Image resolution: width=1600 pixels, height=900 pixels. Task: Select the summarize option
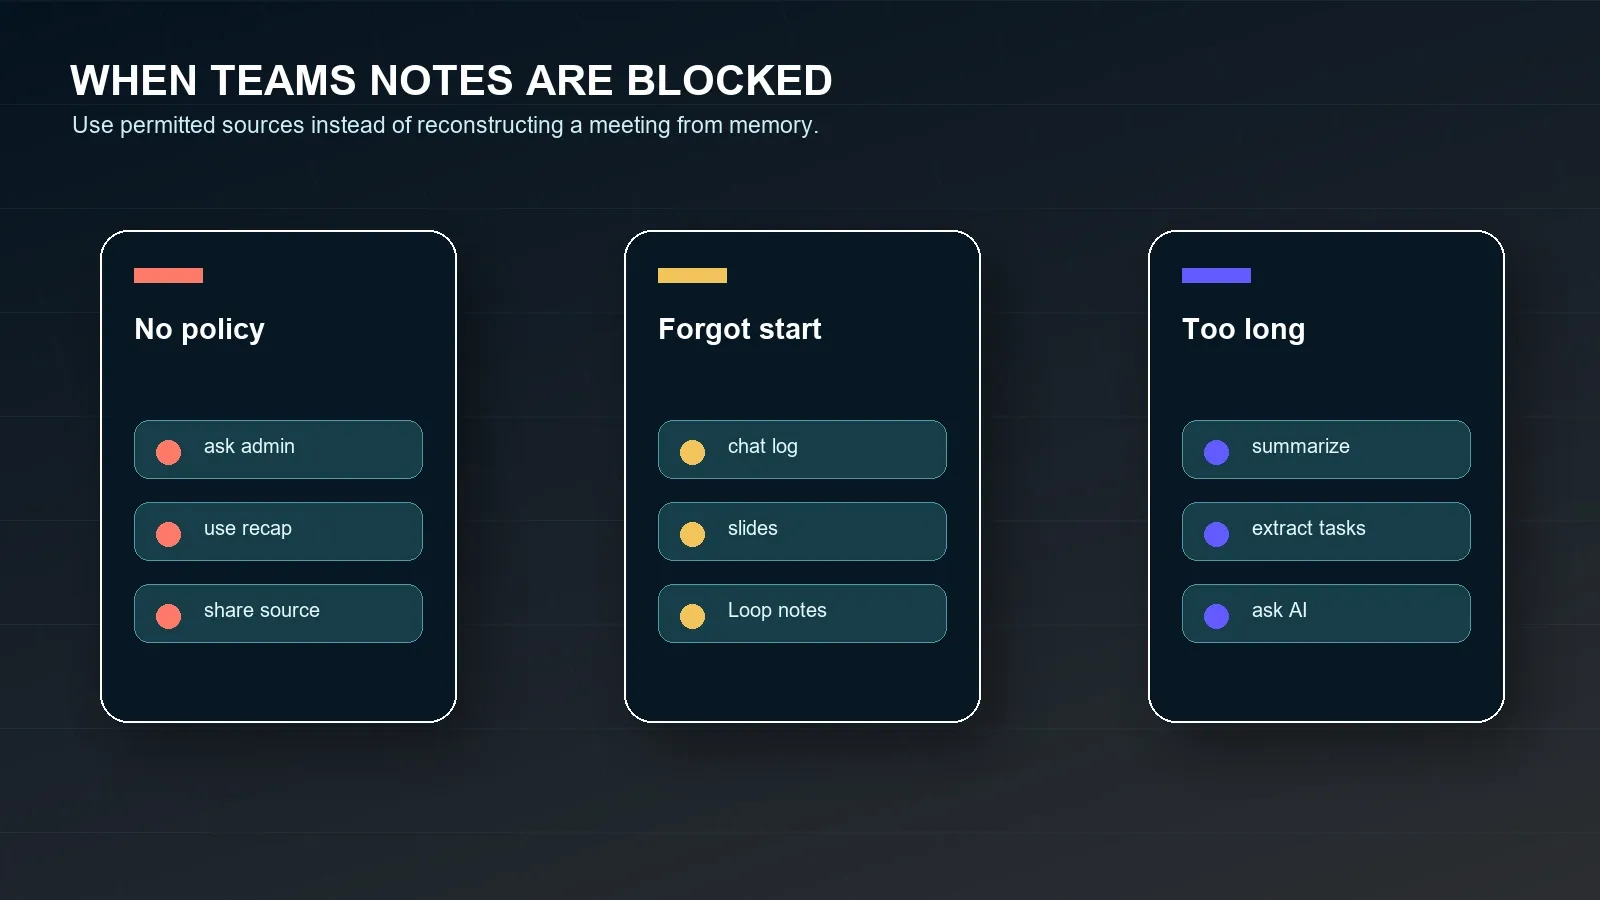pos(1326,449)
